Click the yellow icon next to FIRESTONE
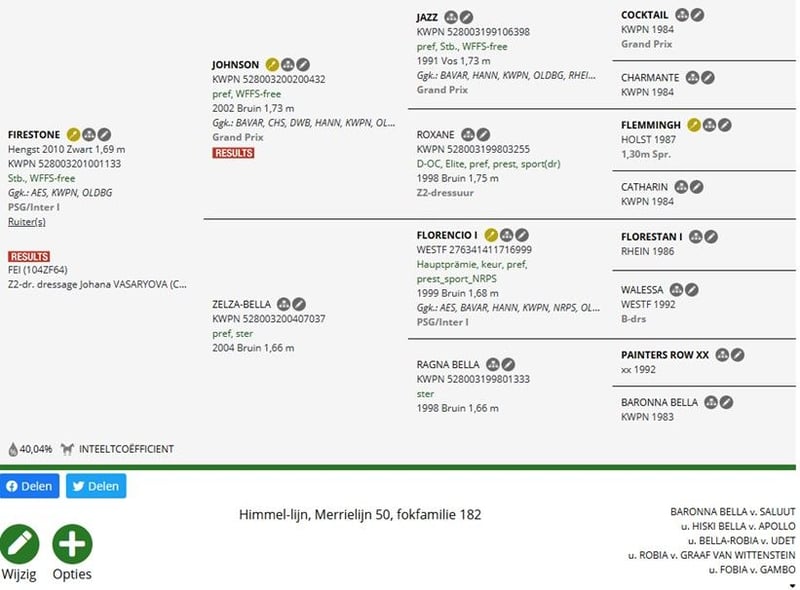 pos(73,134)
